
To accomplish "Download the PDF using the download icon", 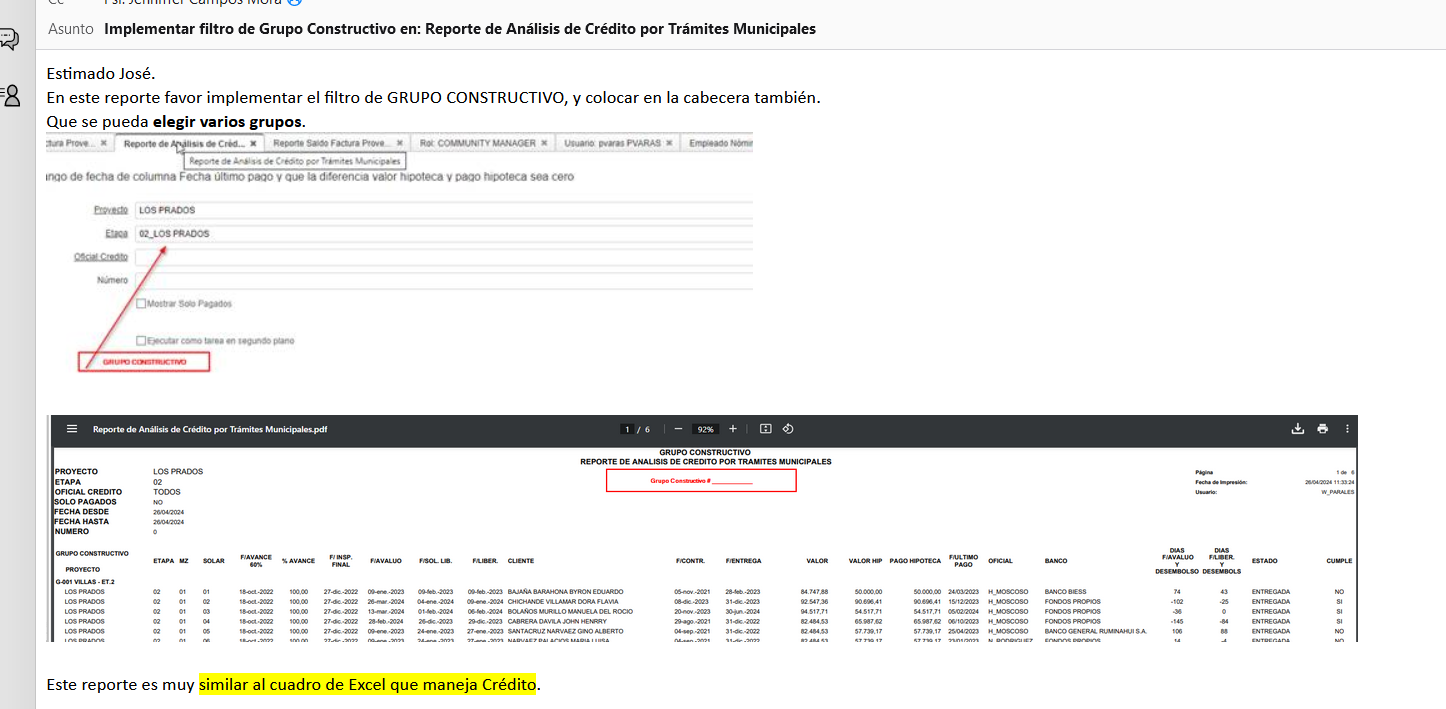I will 1298,429.
